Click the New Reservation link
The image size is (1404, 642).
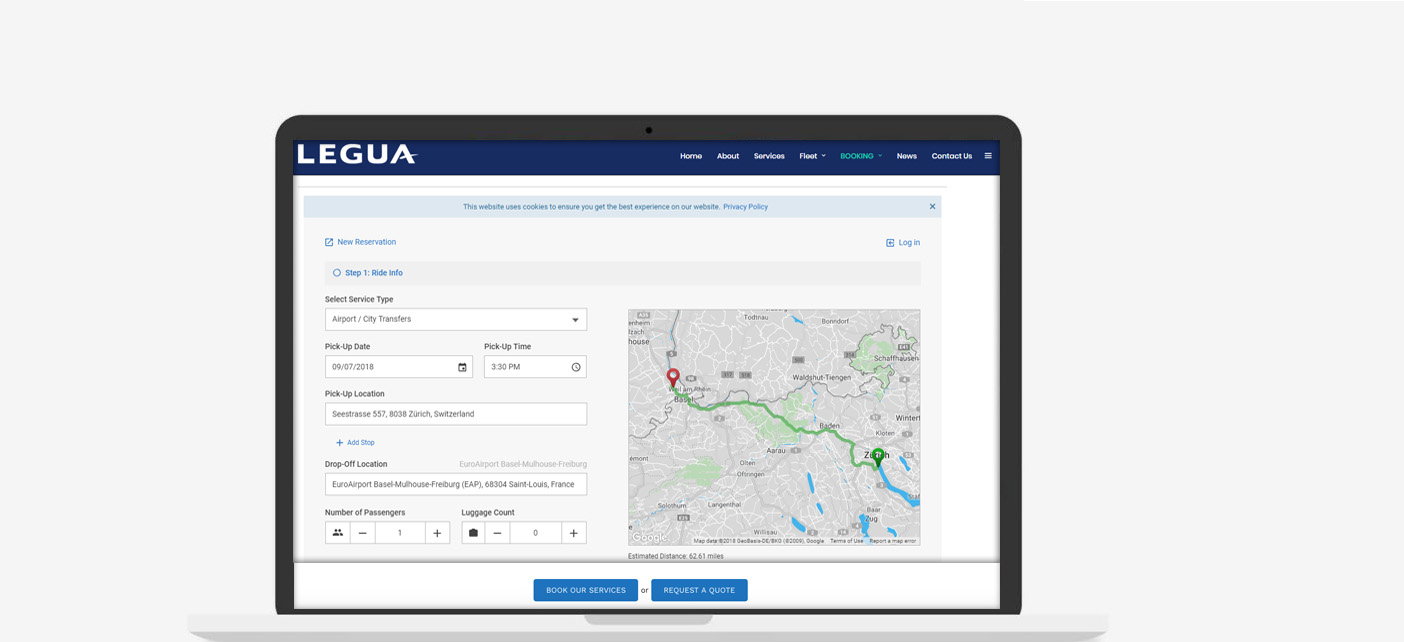pyautogui.click(x=367, y=242)
